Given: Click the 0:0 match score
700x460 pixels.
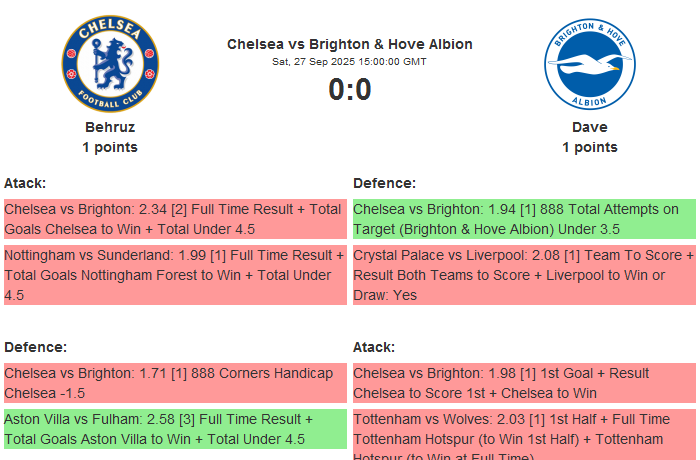Looking at the screenshot, I should pyautogui.click(x=350, y=90).
